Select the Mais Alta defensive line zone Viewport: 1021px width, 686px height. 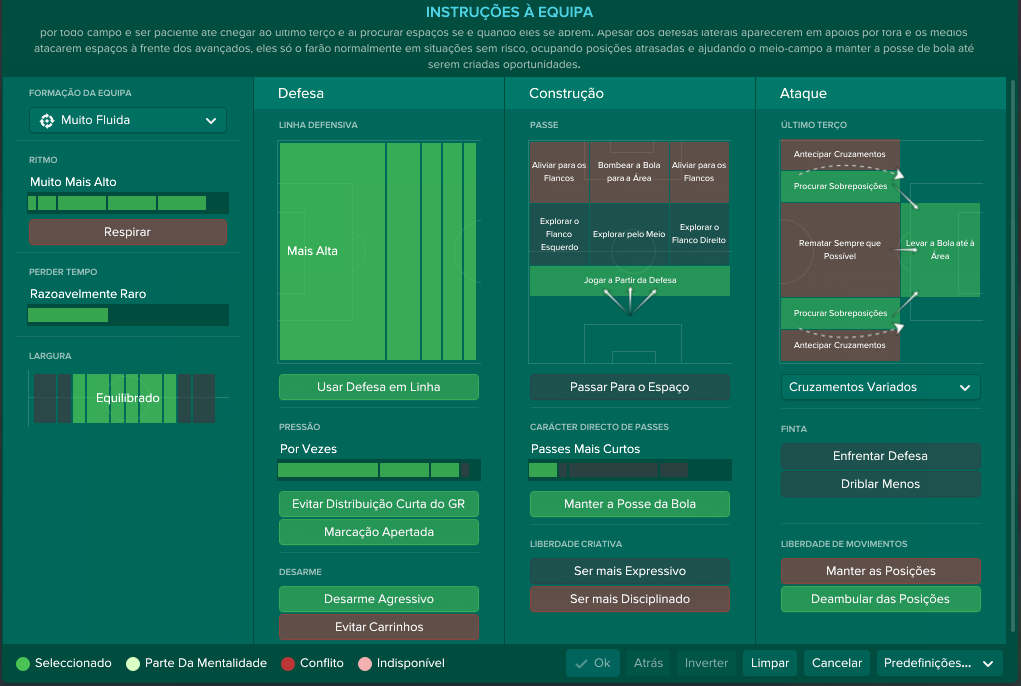(x=332, y=251)
